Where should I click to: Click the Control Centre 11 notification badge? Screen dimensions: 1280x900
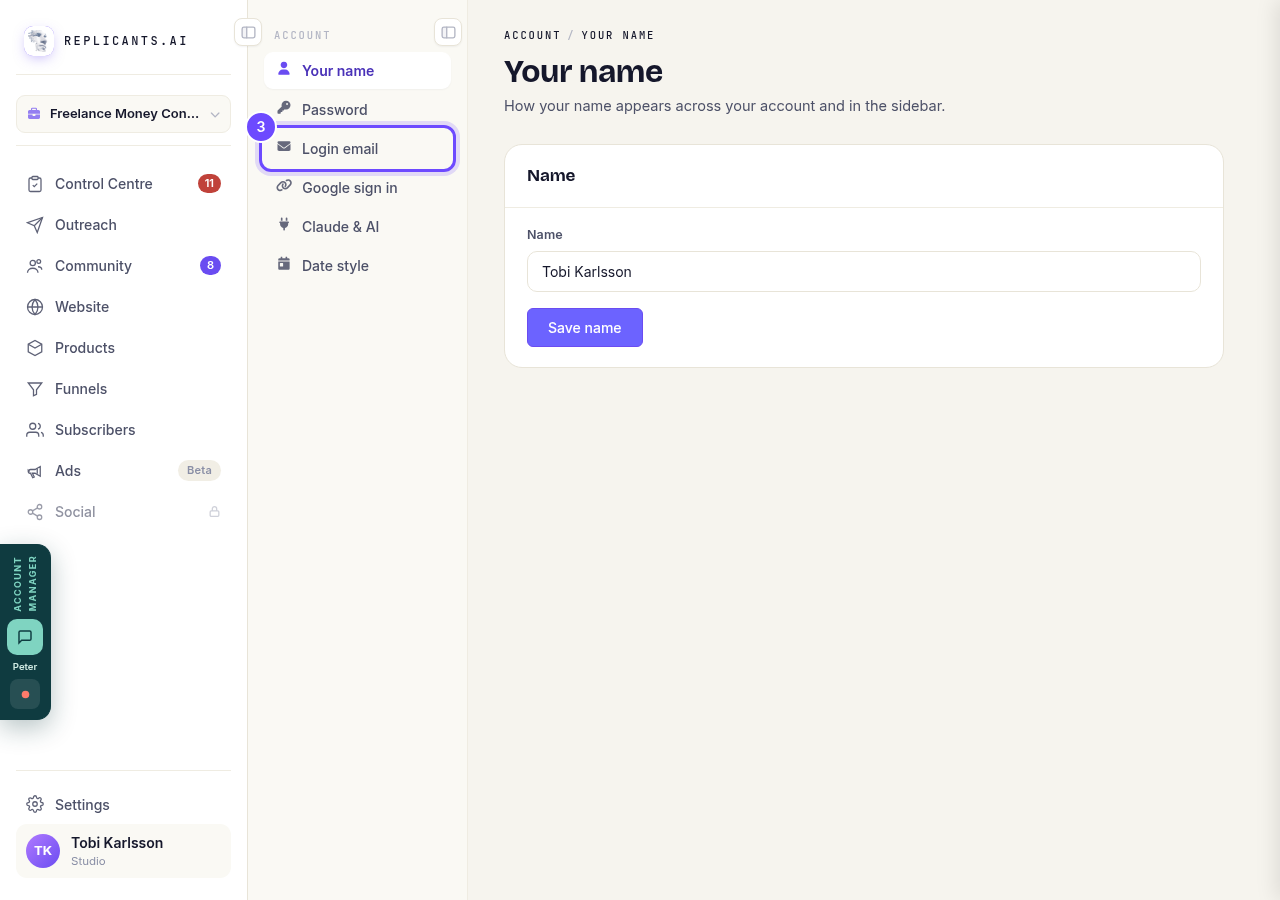coord(209,184)
